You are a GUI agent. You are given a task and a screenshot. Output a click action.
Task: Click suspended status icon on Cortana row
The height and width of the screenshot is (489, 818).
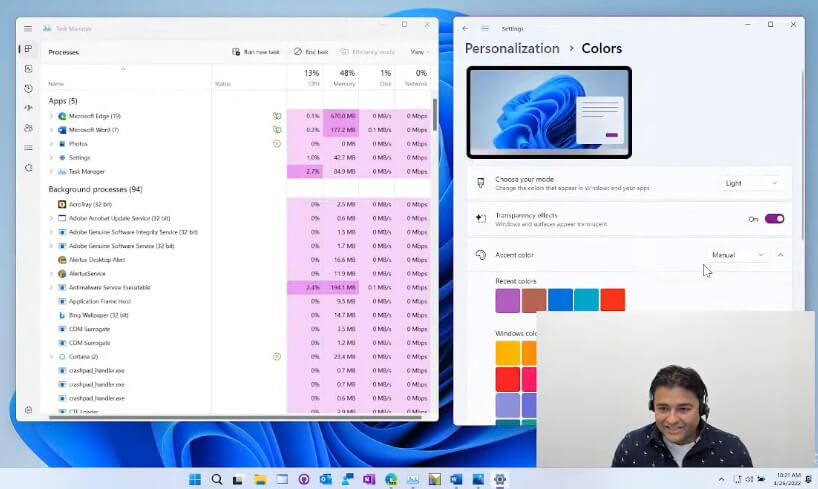277,356
